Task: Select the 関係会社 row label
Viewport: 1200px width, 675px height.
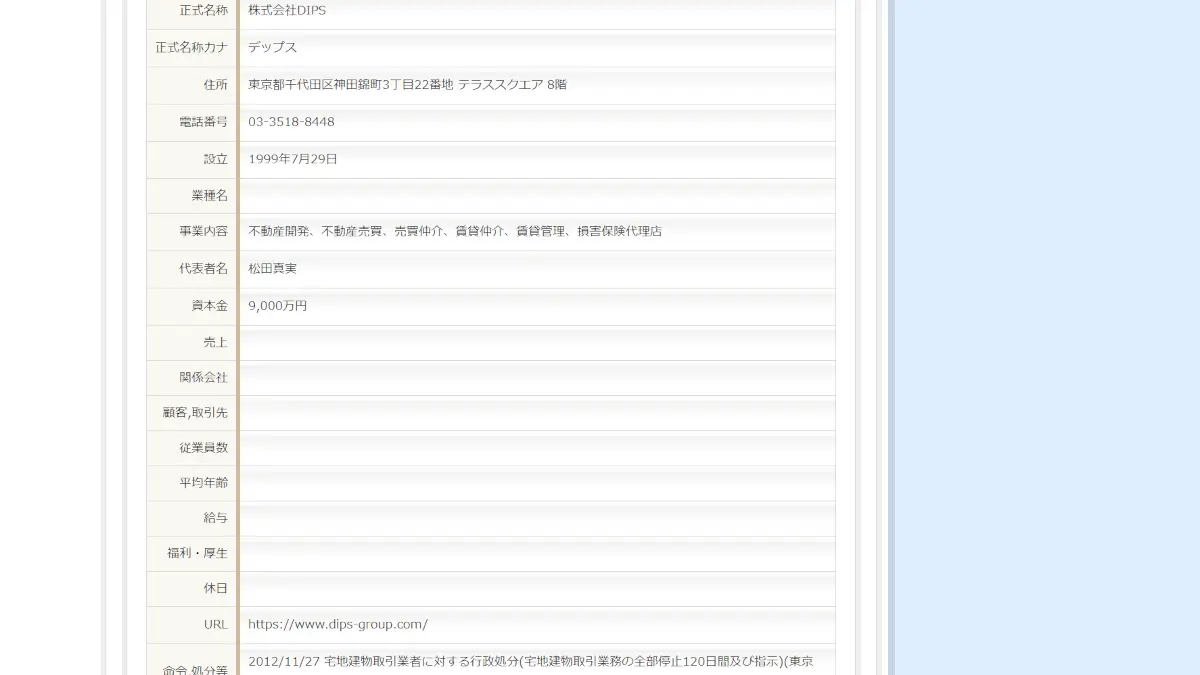Action: point(203,378)
